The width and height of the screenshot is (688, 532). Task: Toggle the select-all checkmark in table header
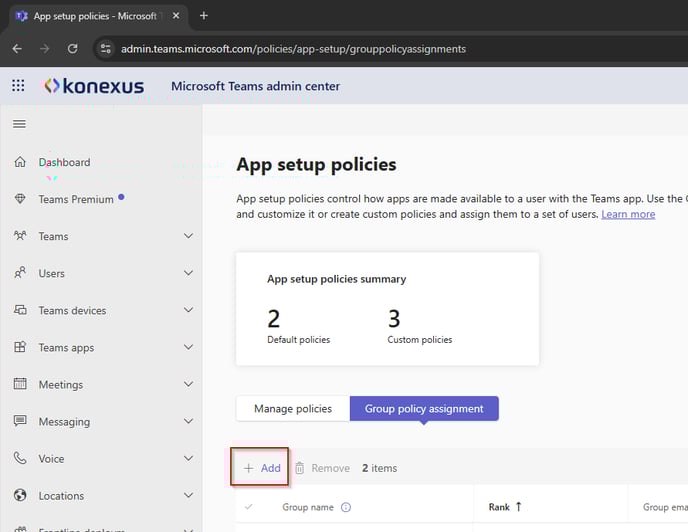tap(248, 507)
